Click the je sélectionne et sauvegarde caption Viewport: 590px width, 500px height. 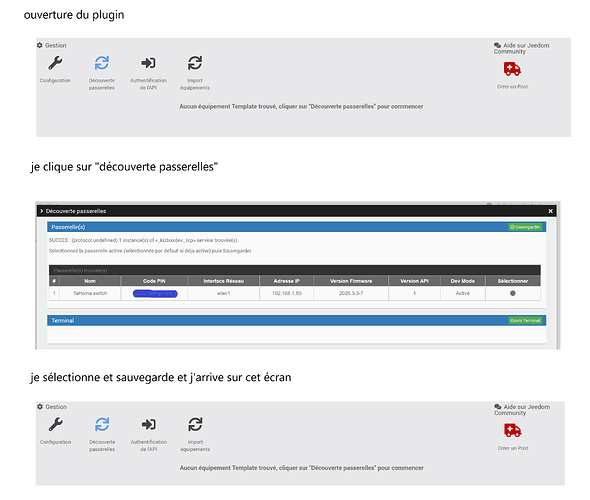[x=161, y=377]
